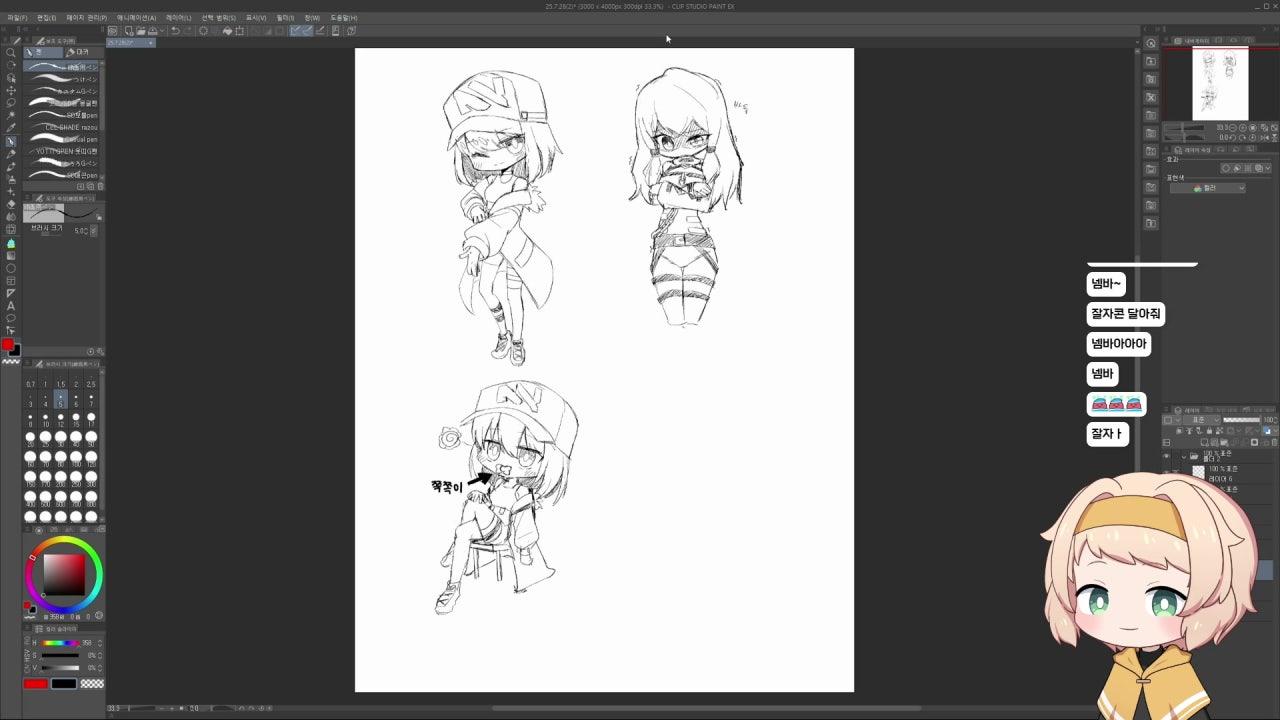Toggle Snap to Ruler in command bar
Viewport: 1280px width, 720px height.
tap(297, 30)
